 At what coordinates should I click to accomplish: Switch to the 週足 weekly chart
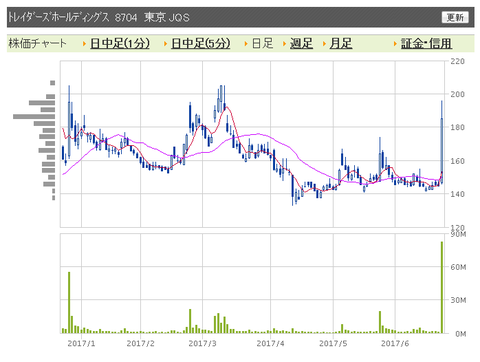pyautogui.click(x=301, y=43)
